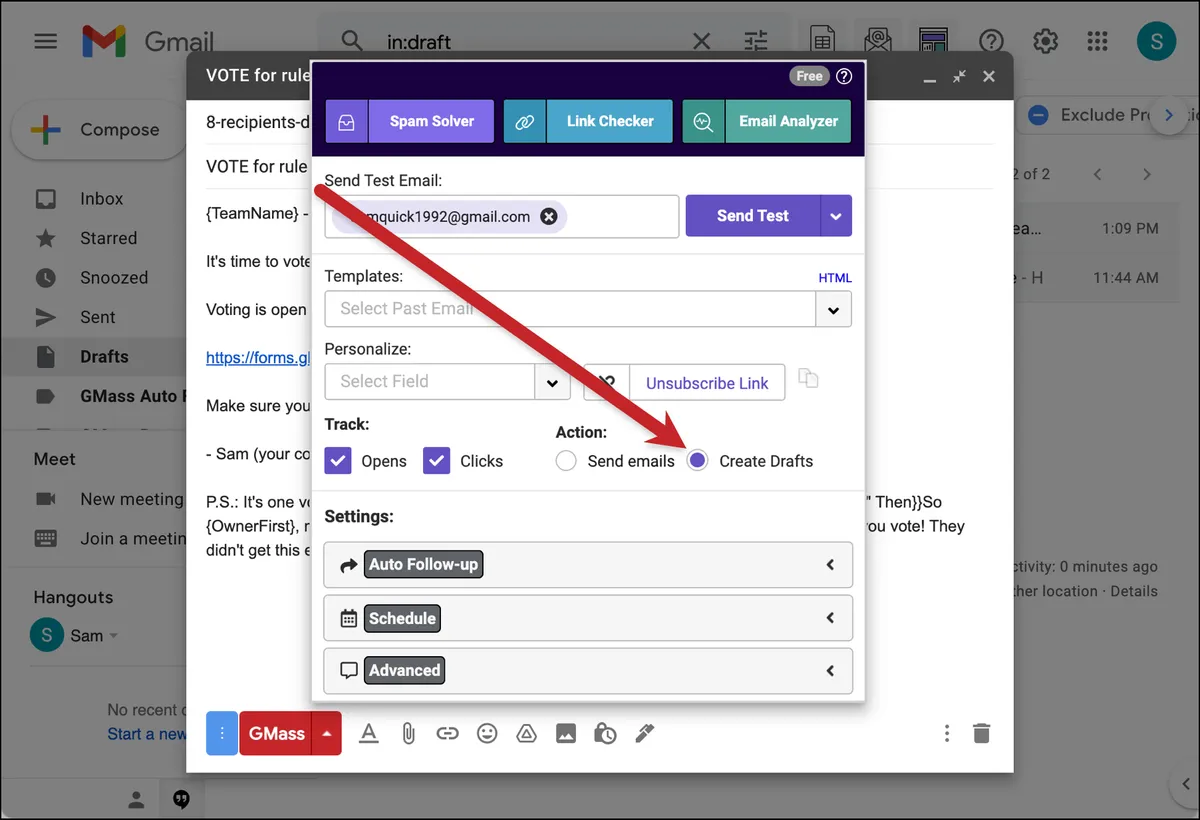This screenshot has width=1200, height=820.
Task: Select the Send emails radio button
Action: [x=567, y=461]
